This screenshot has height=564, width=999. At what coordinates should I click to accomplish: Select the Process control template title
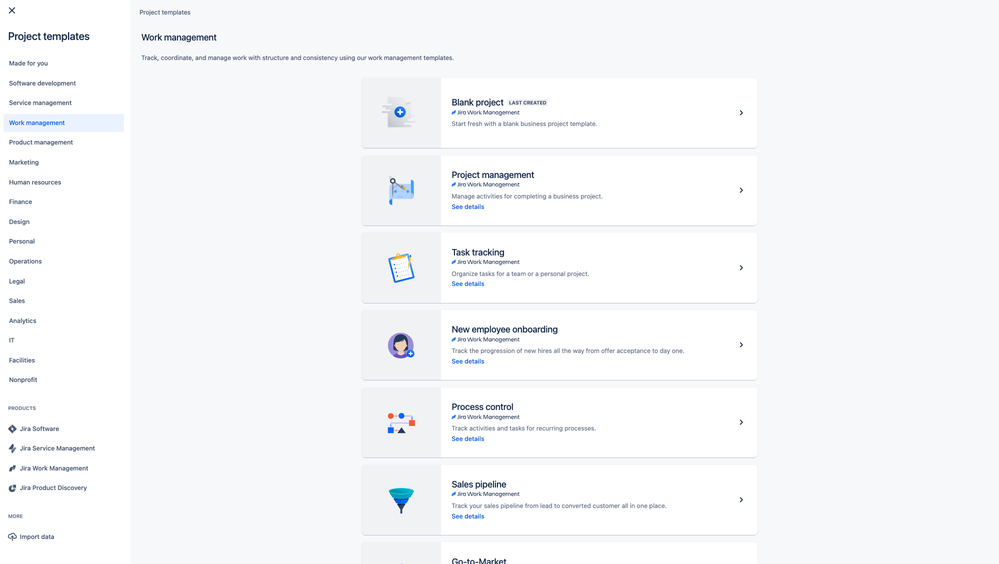[482, 407]
